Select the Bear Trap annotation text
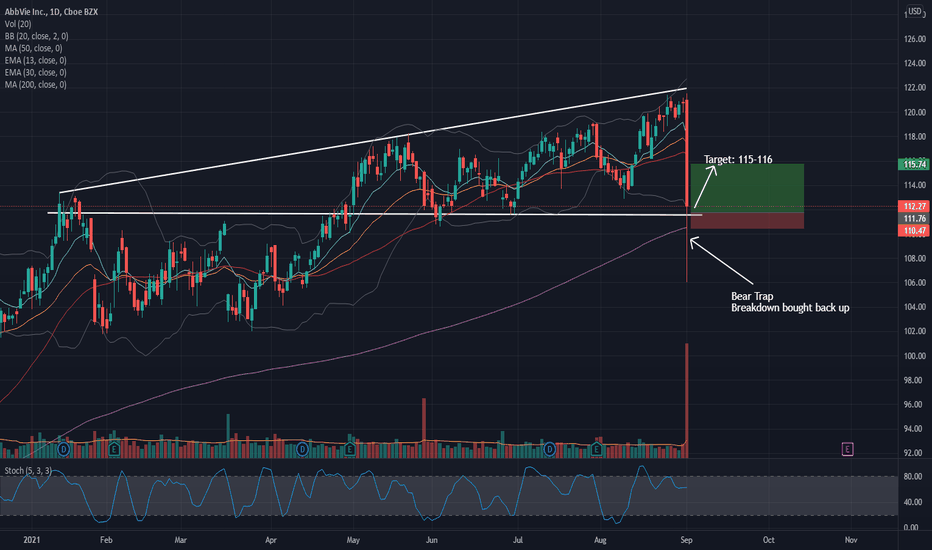Viewport: 932px width, 550px height. [x=752, y=296]
